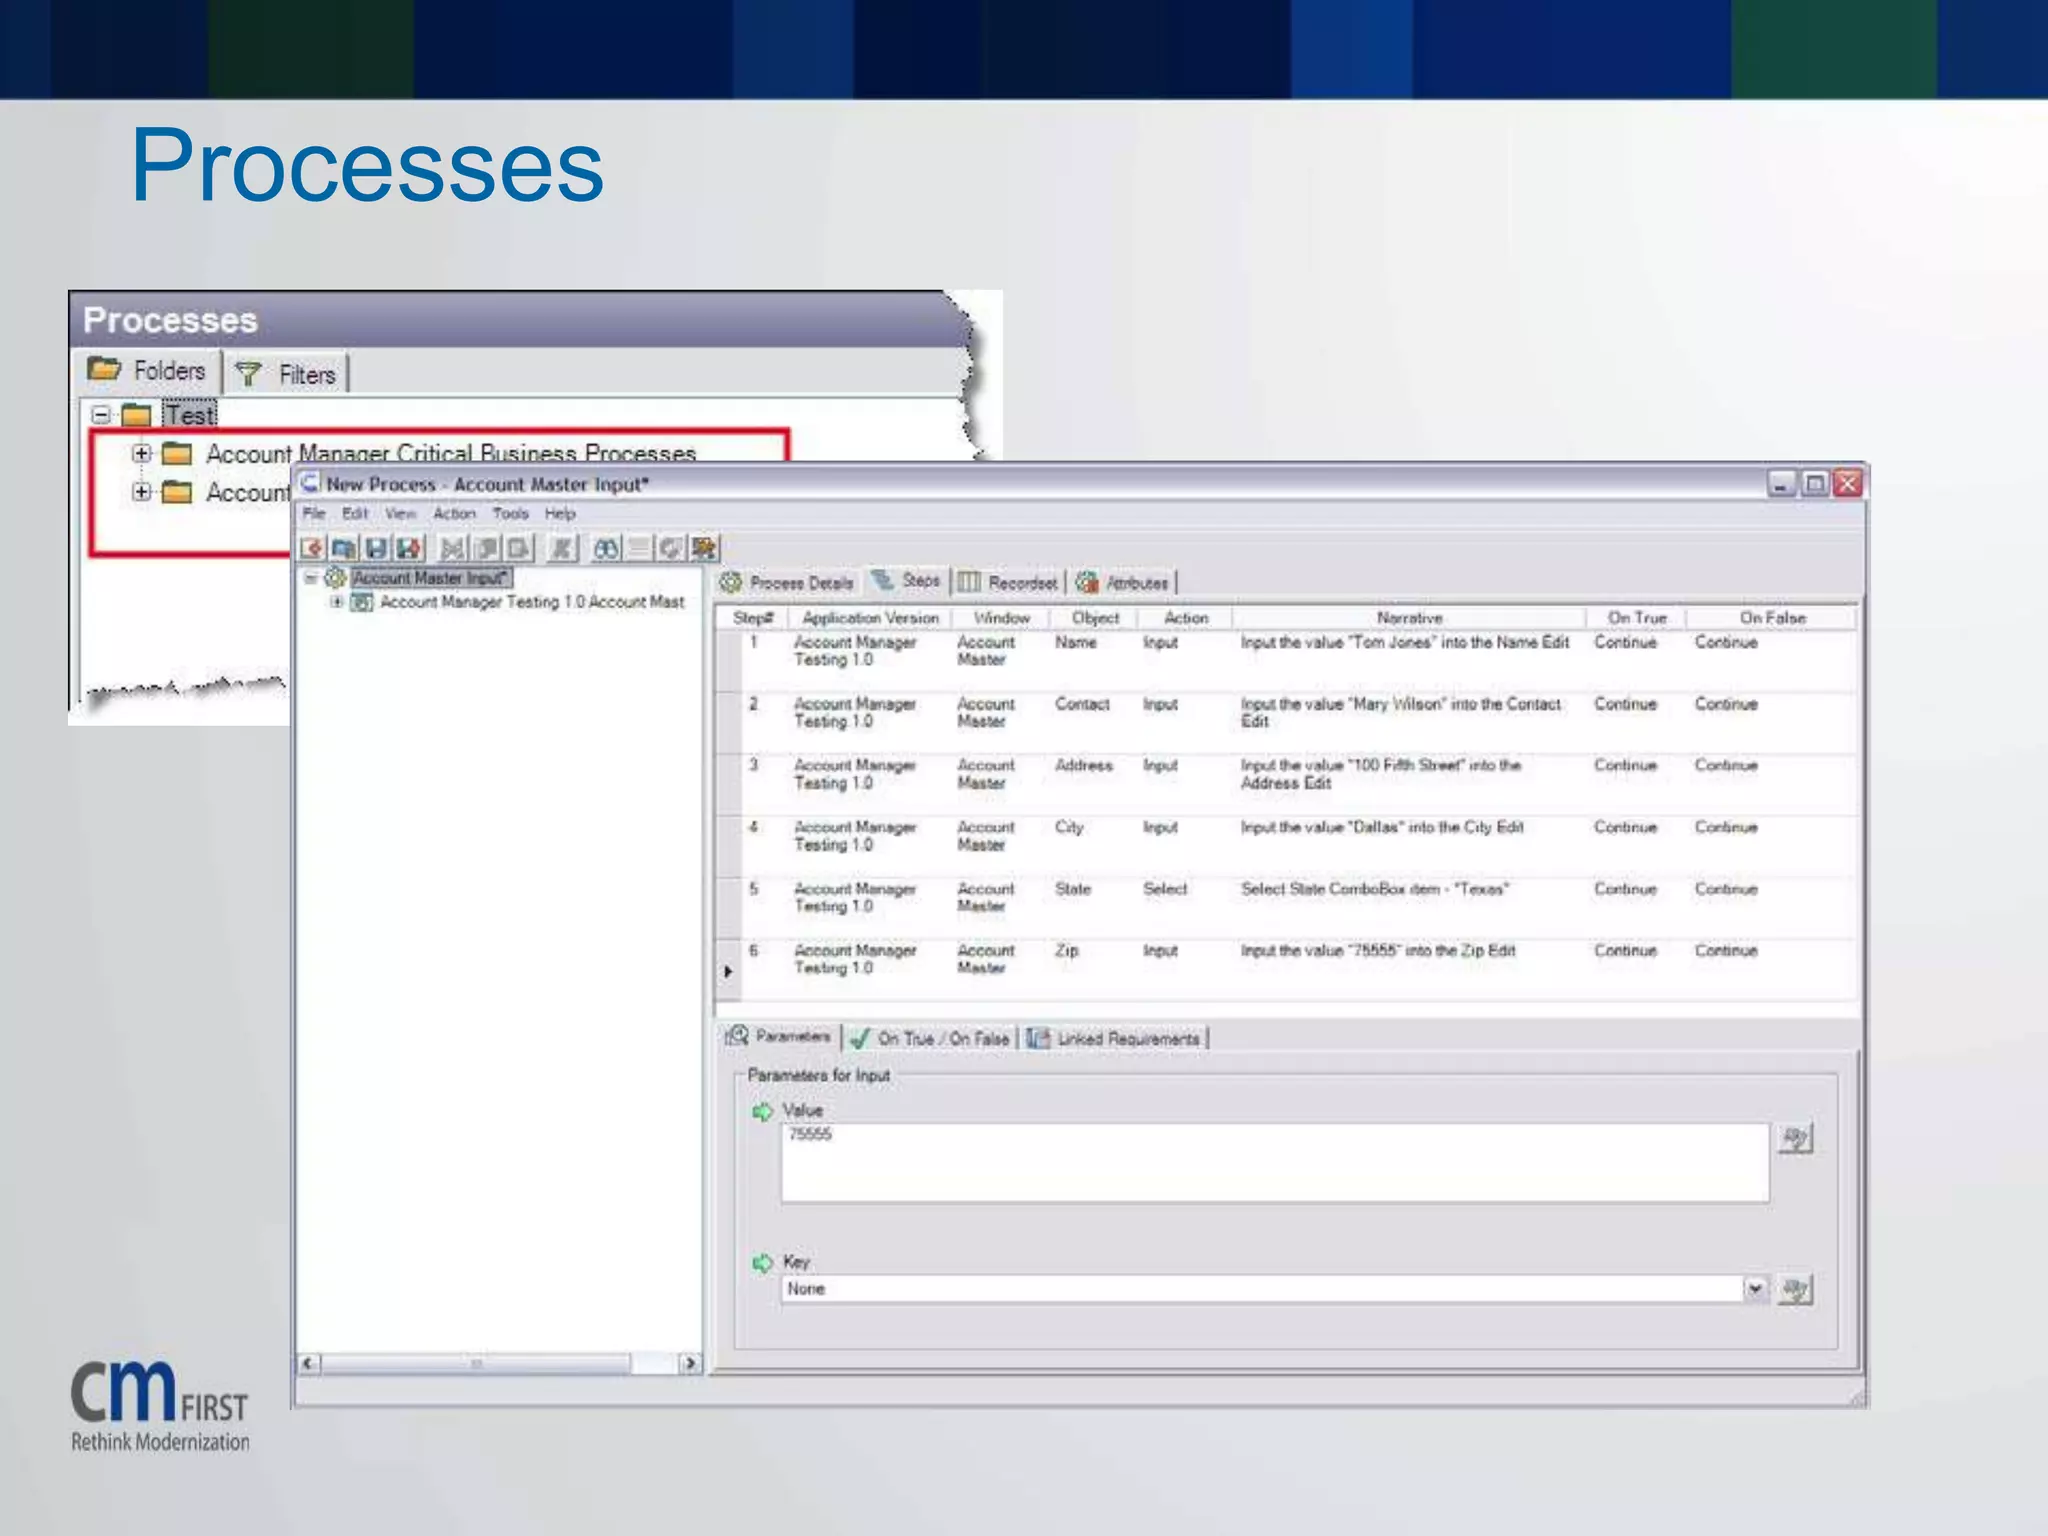Click the grayed refresh toolbar icon

tap(670, 548)
